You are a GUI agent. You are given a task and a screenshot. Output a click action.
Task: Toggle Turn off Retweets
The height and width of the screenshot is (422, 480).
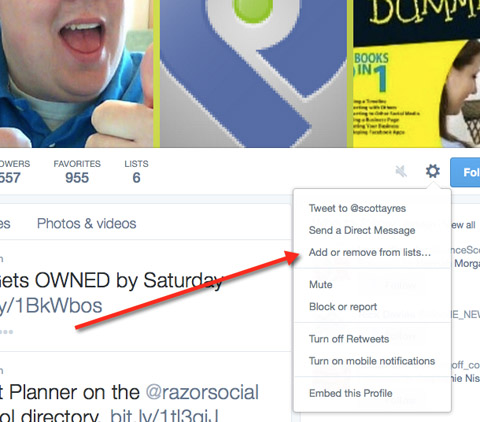click(x=349, y=339)
